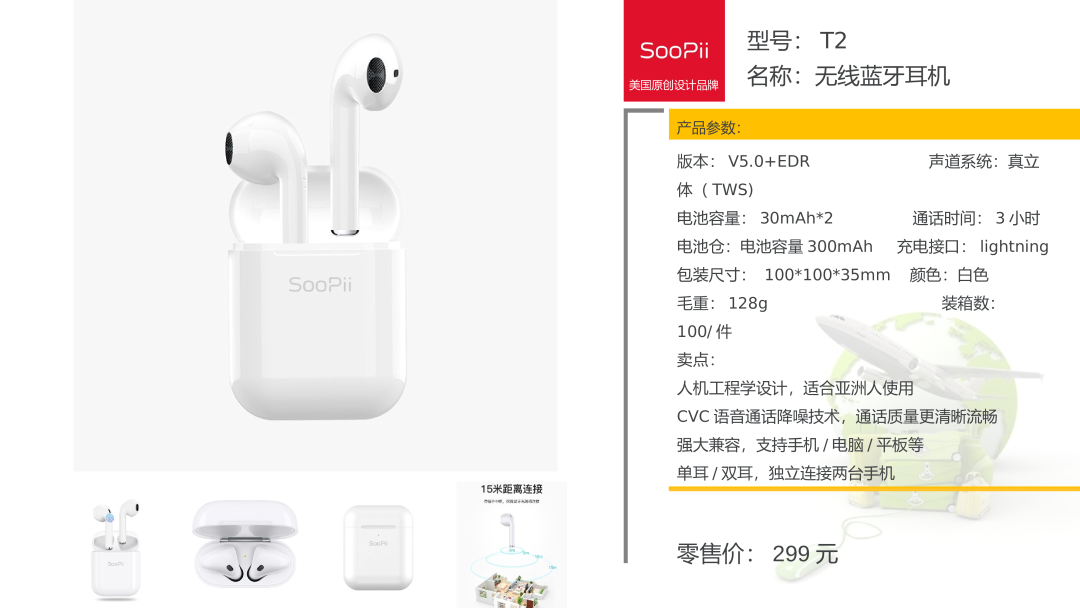Click the 美国原创设计品牌 tagline under logo
Viewport: 1080px width, 608px height.
(674, 85)
